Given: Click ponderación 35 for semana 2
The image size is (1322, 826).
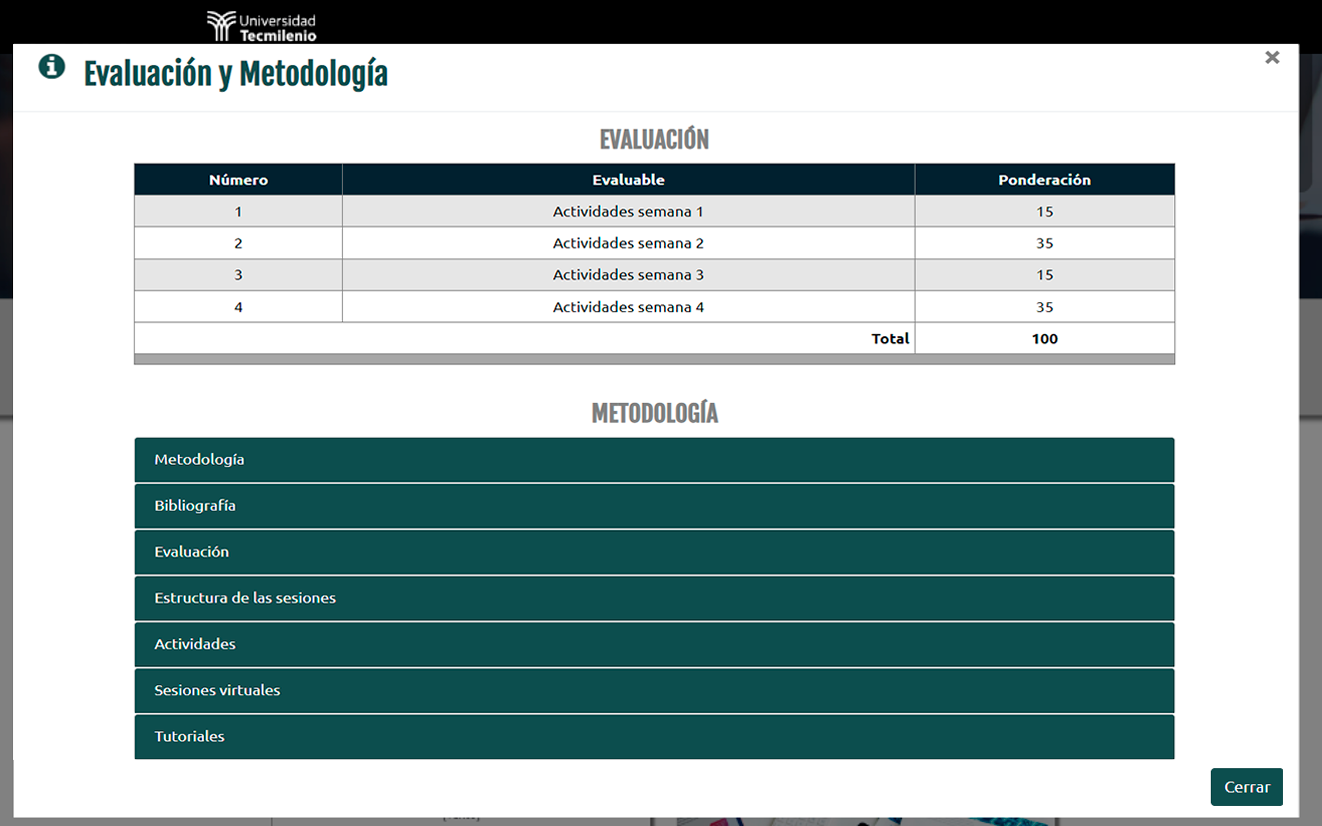Looking at the screenshot, I should (x=1044, y=243).
